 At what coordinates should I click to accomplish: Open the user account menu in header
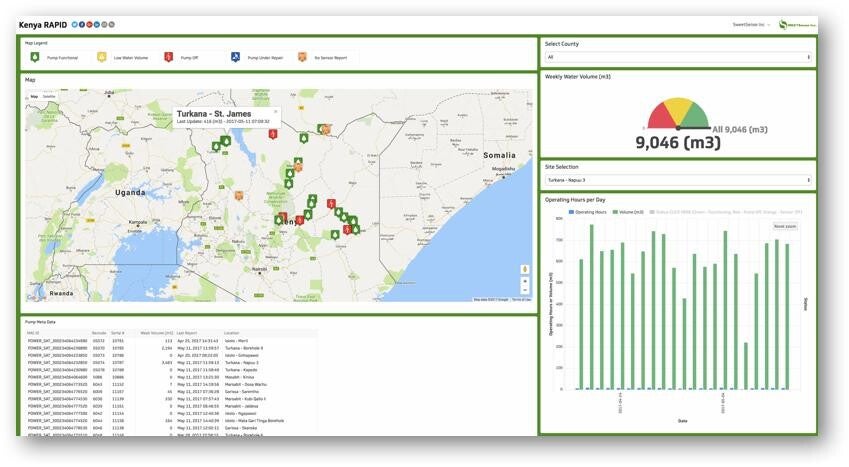[x=751, y=25]
